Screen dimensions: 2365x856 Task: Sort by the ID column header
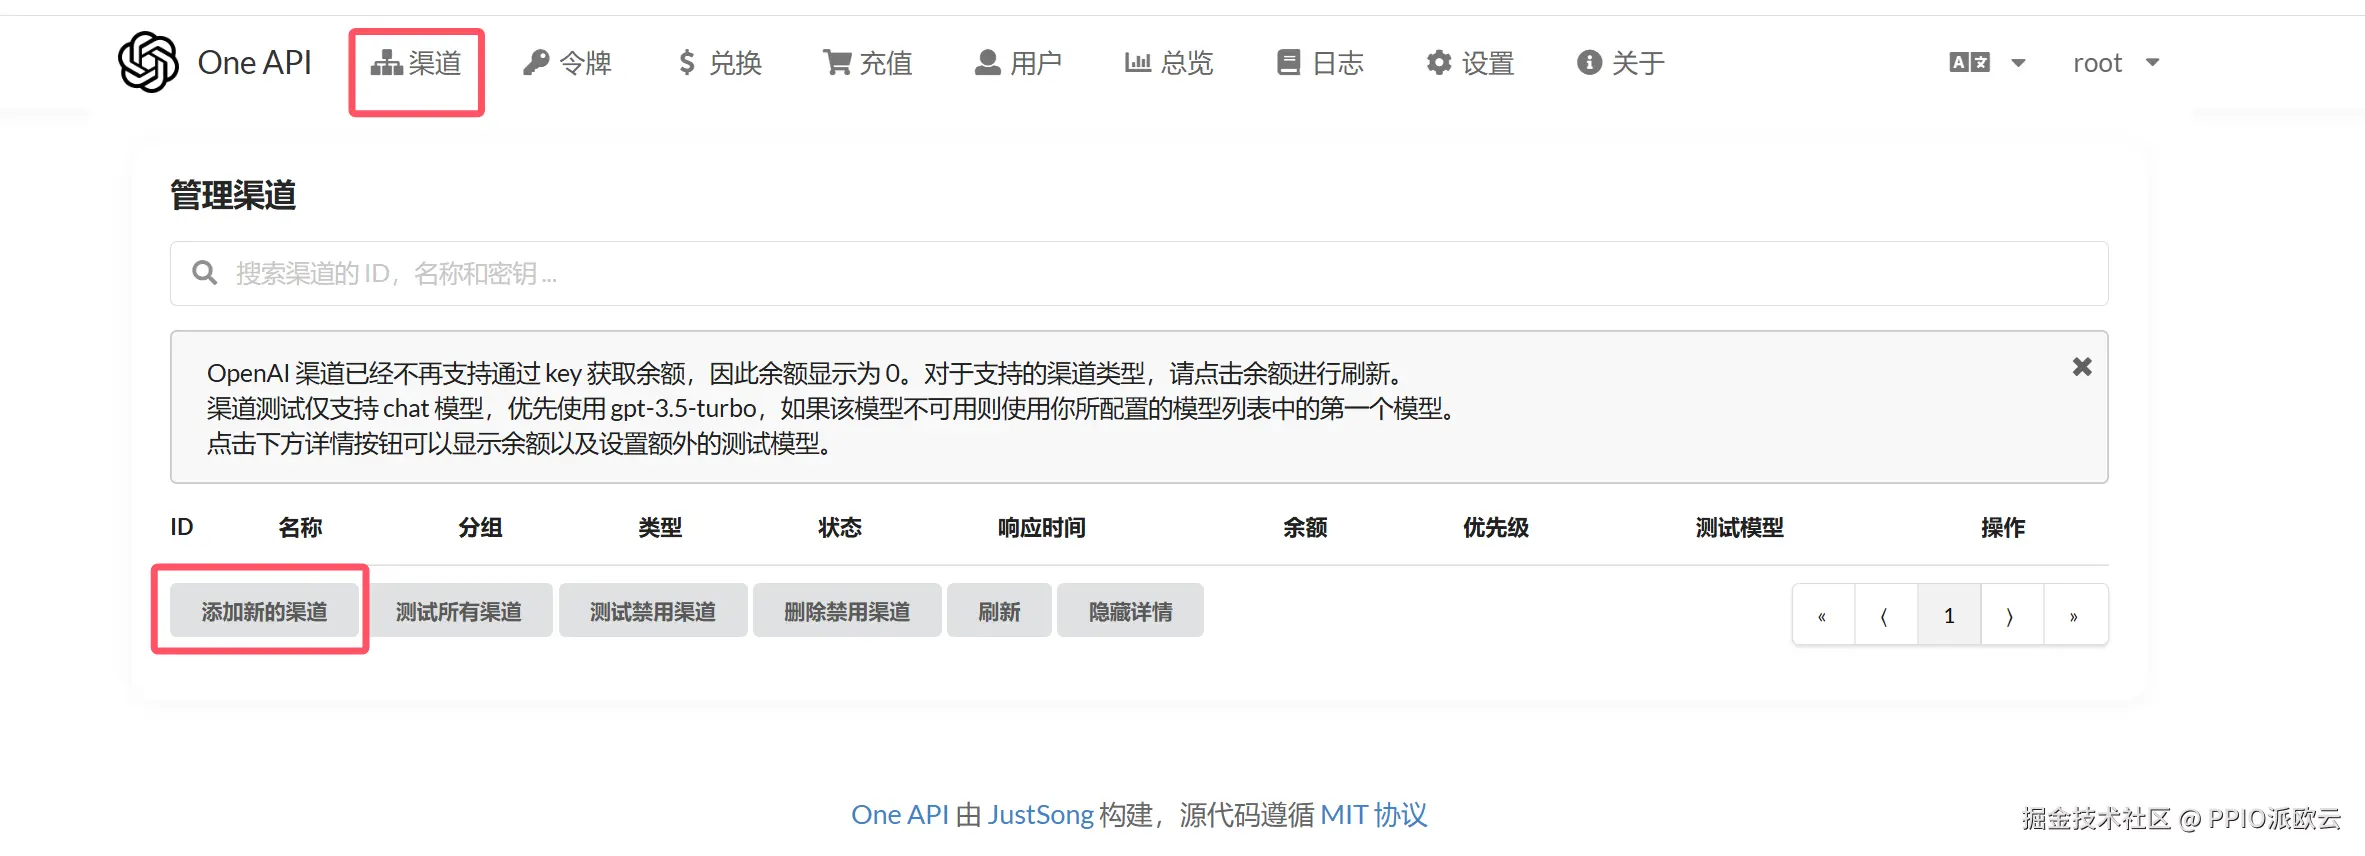pos(182,527)
